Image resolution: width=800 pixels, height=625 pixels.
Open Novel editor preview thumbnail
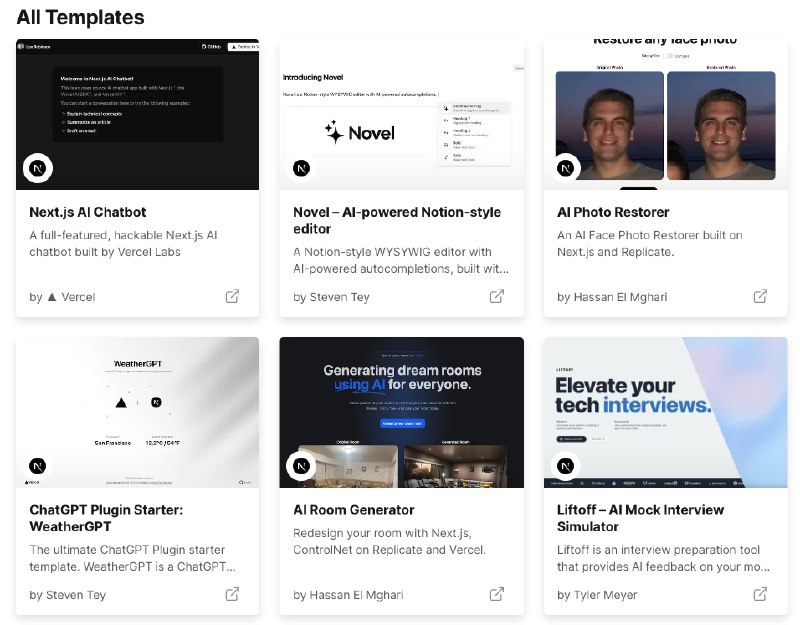click(x=402, y=114)
